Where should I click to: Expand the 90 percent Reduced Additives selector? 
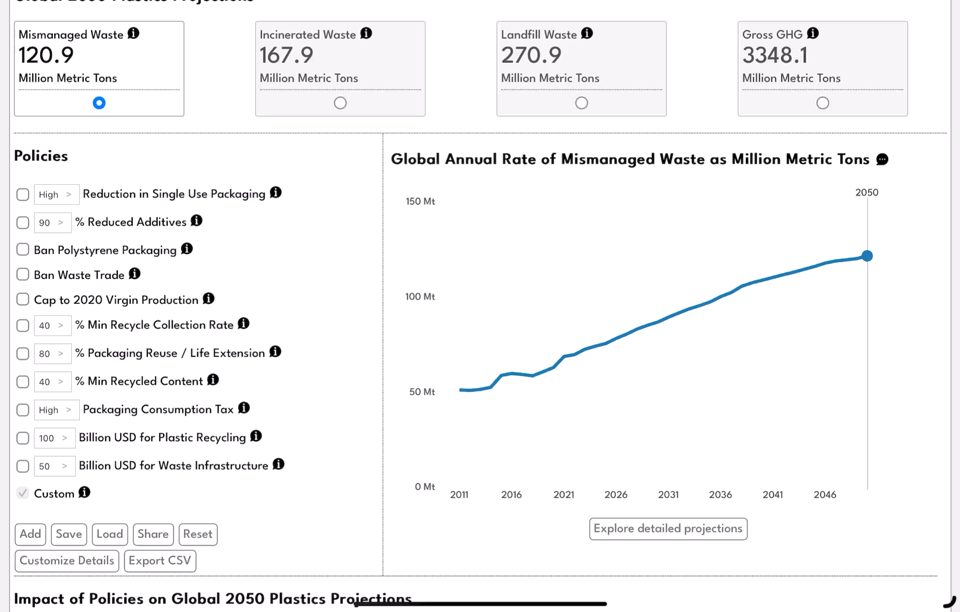tap(55, 221)
